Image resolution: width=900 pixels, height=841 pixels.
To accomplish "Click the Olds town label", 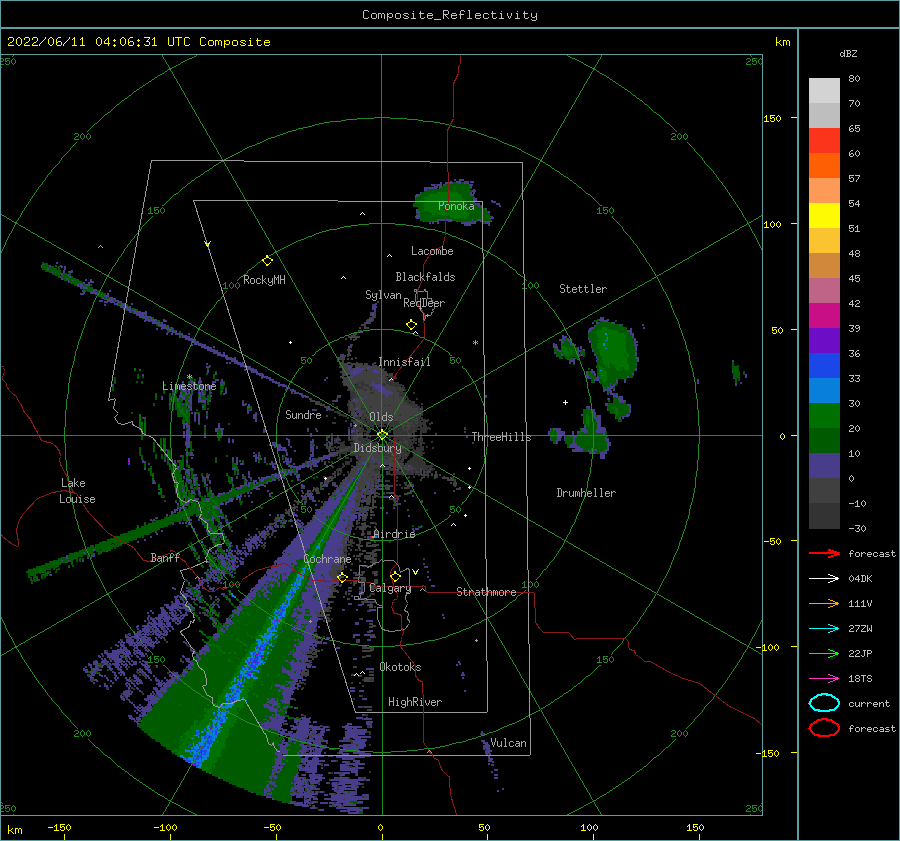I will pos(381,417).
